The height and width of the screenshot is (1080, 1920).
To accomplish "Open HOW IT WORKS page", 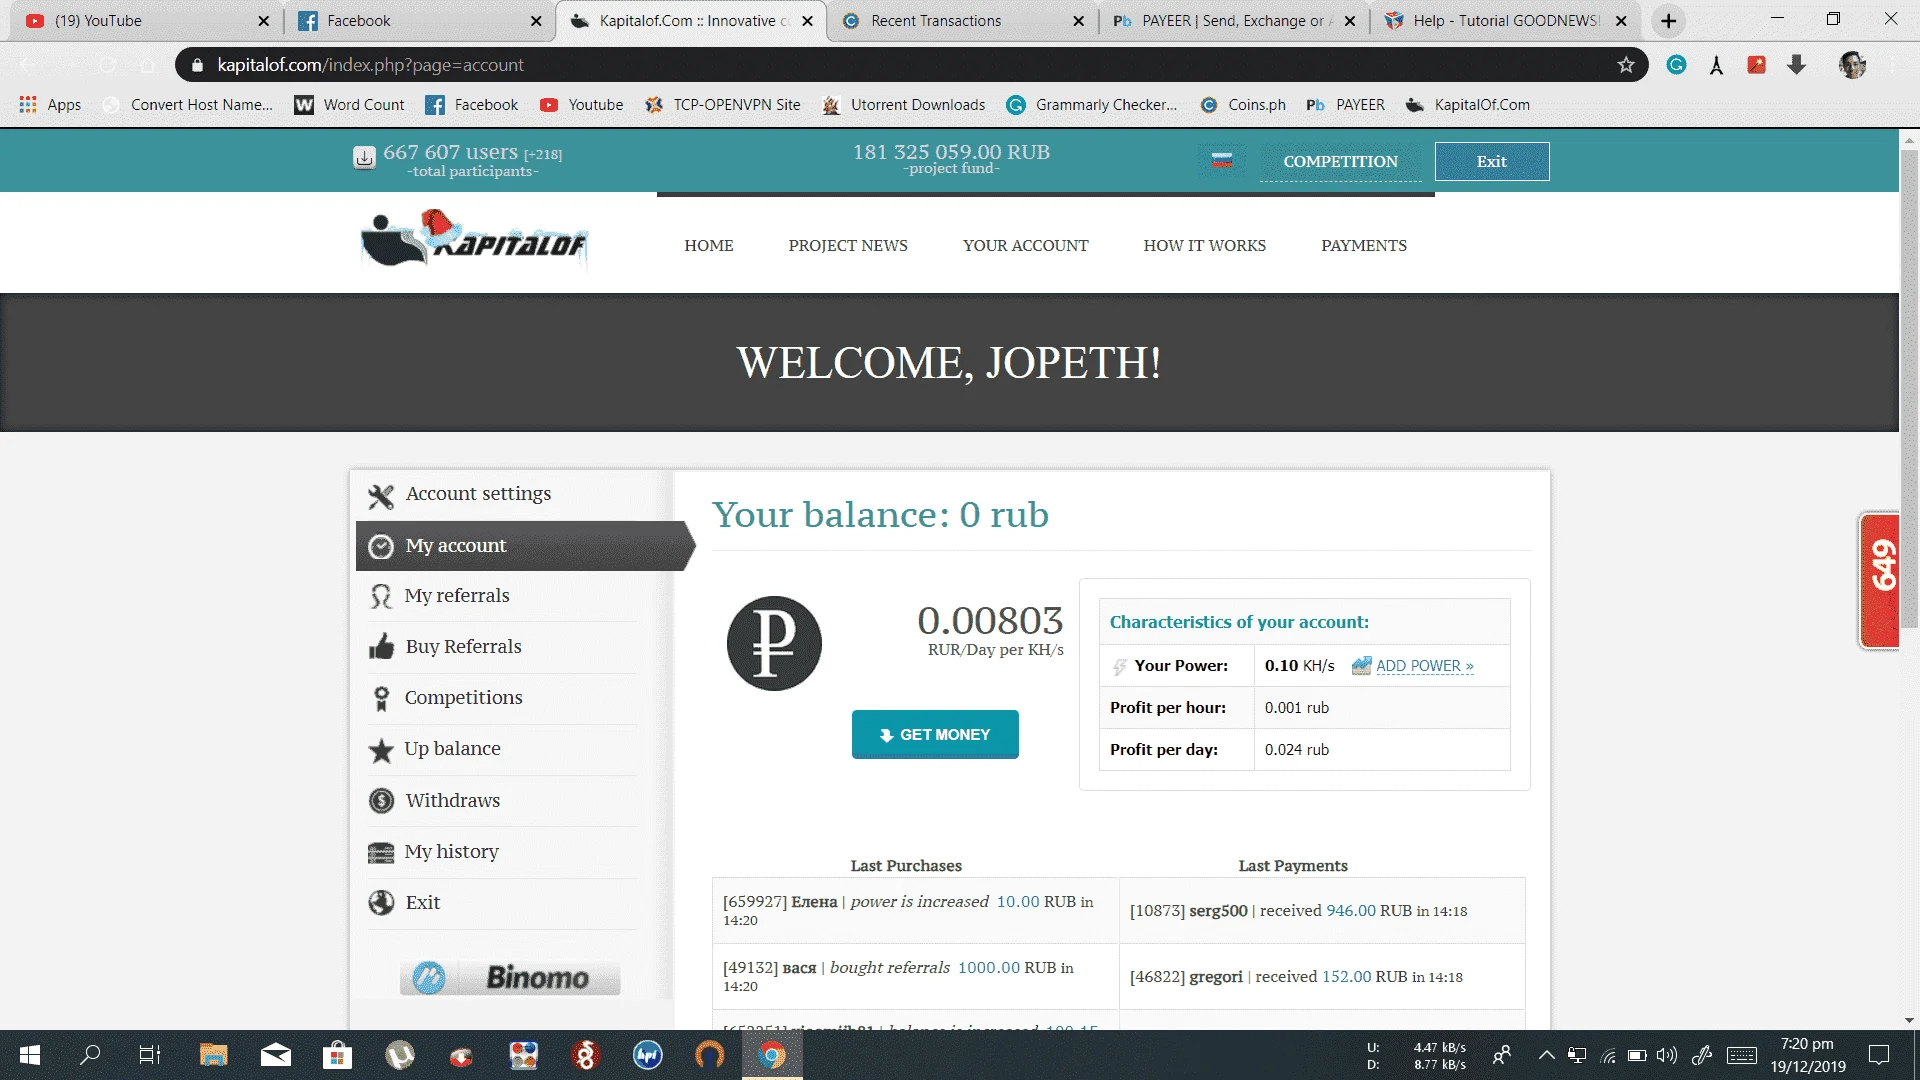I will point(1204,245).
